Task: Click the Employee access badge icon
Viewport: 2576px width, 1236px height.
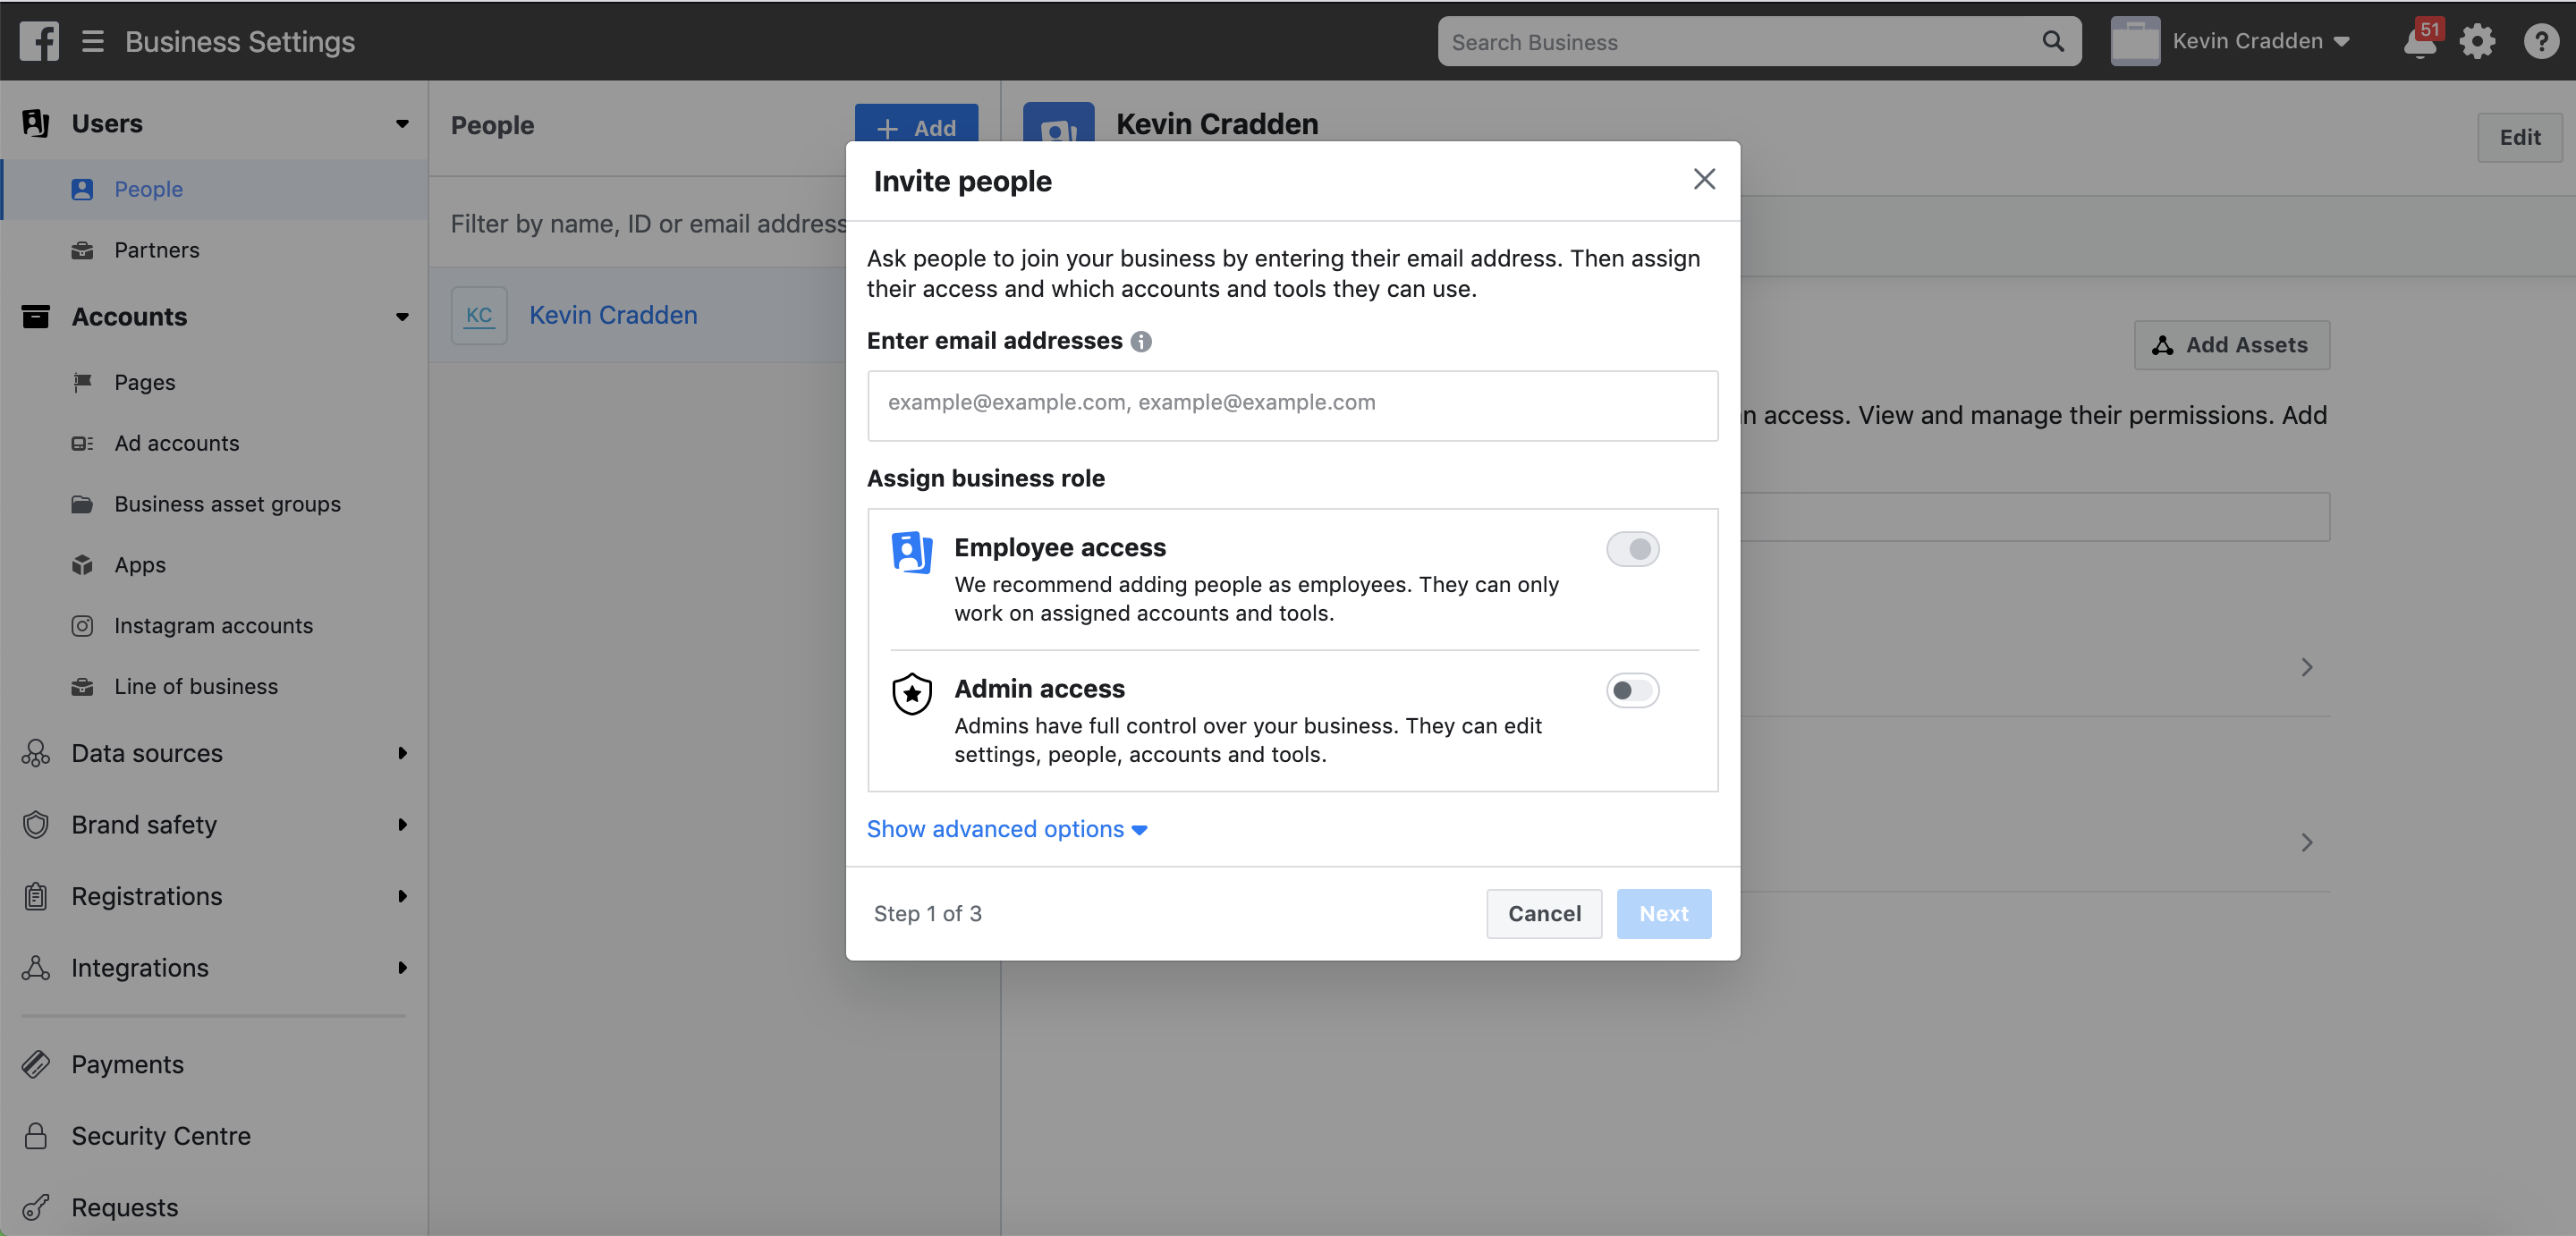Action: tap(912, 552)
